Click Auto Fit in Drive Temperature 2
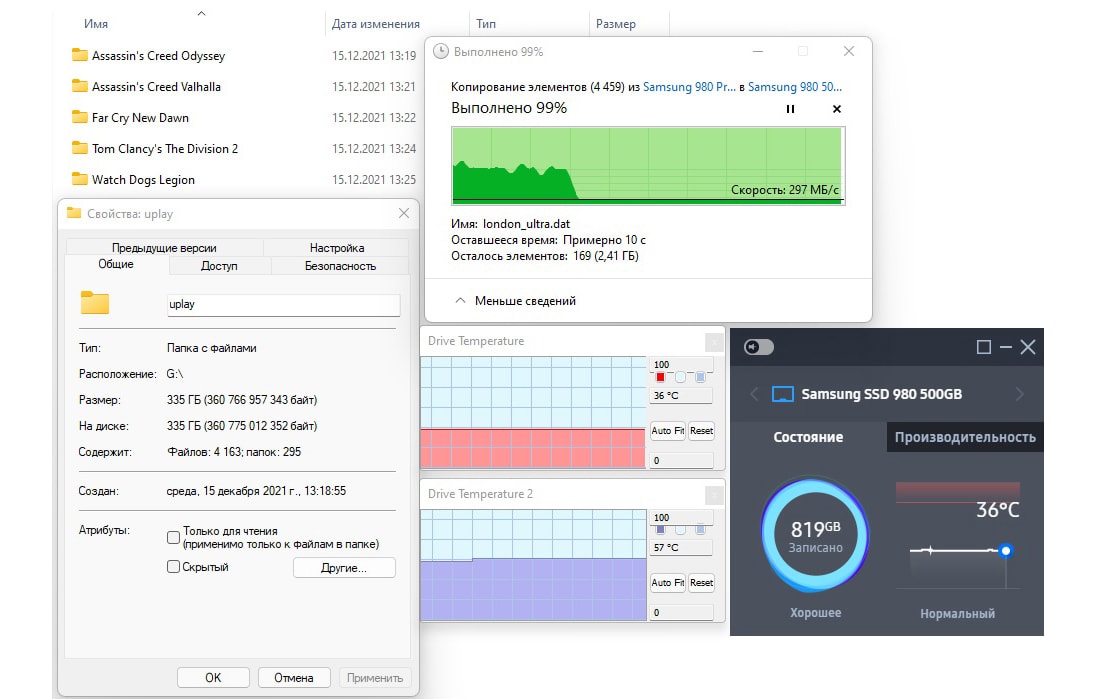 [667, 583]
